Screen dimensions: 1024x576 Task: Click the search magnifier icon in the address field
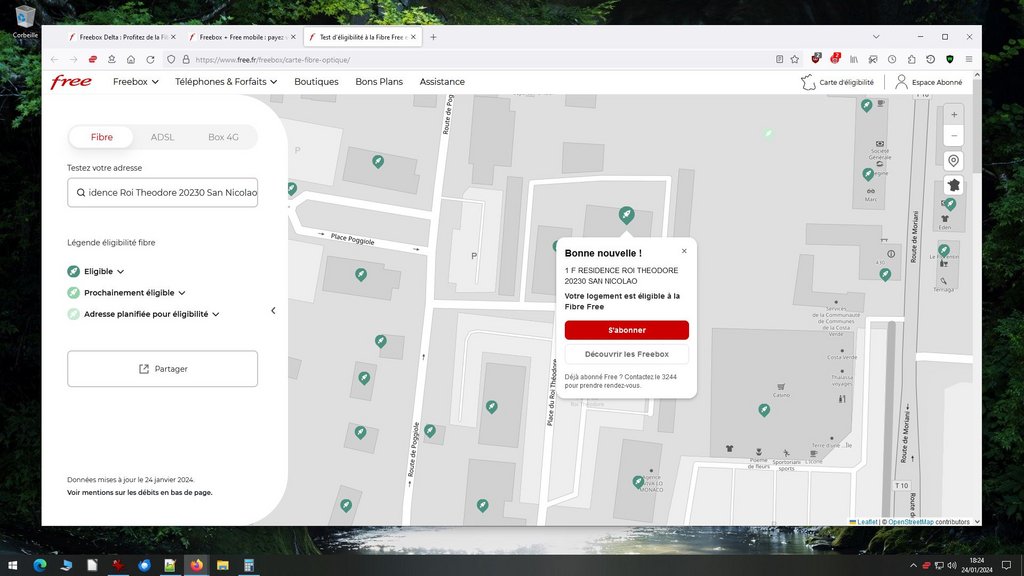tap(81, 193)
